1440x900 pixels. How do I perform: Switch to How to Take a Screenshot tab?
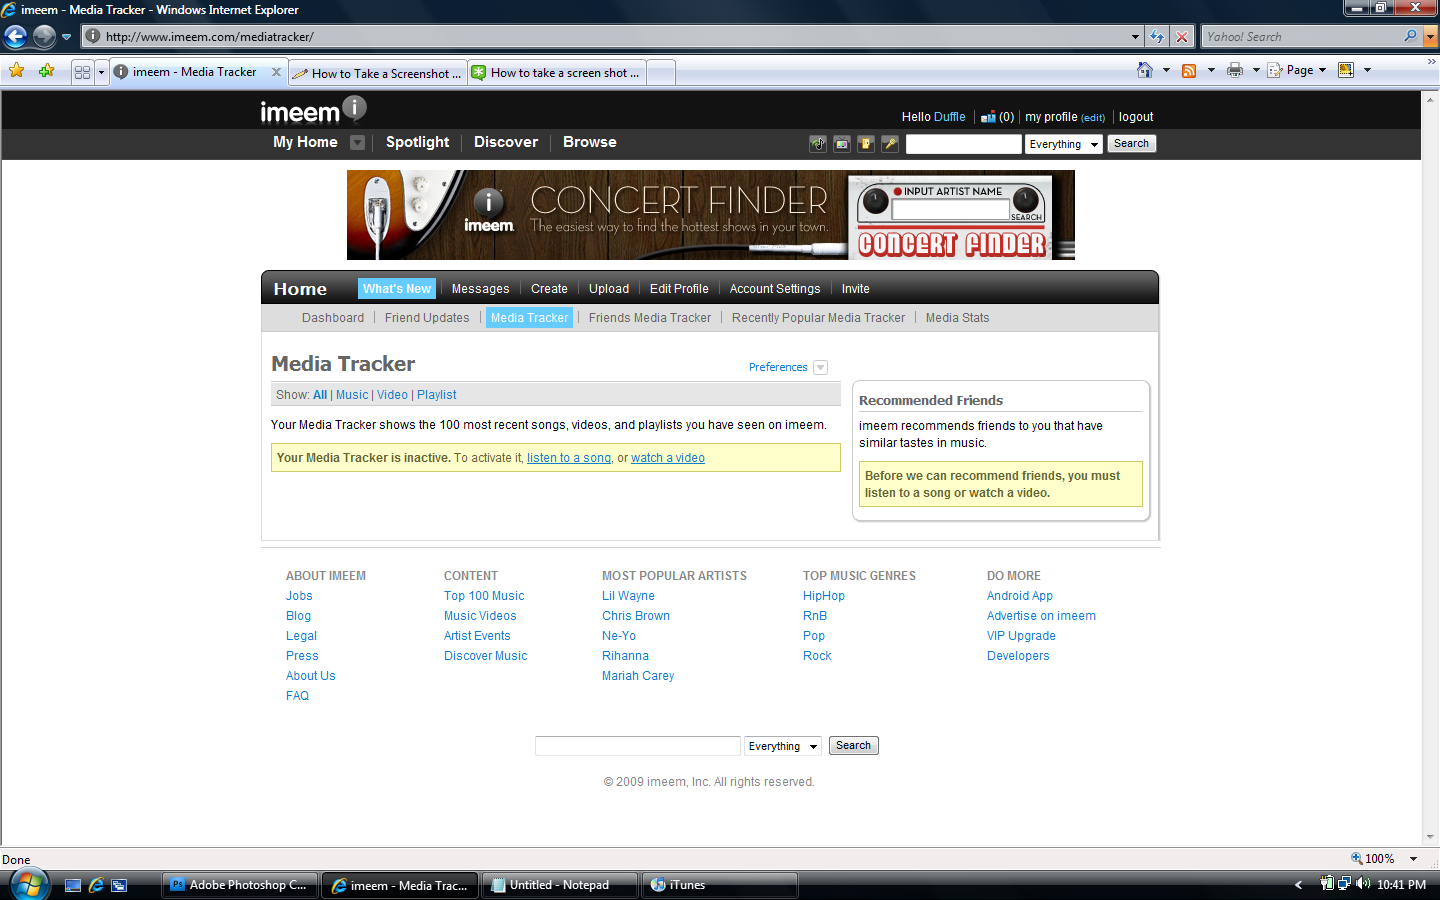pyautogui.click(x=378, y=73)
